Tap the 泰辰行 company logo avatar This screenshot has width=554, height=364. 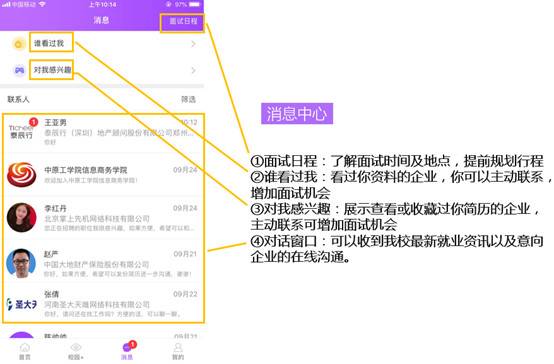point(21,132)
